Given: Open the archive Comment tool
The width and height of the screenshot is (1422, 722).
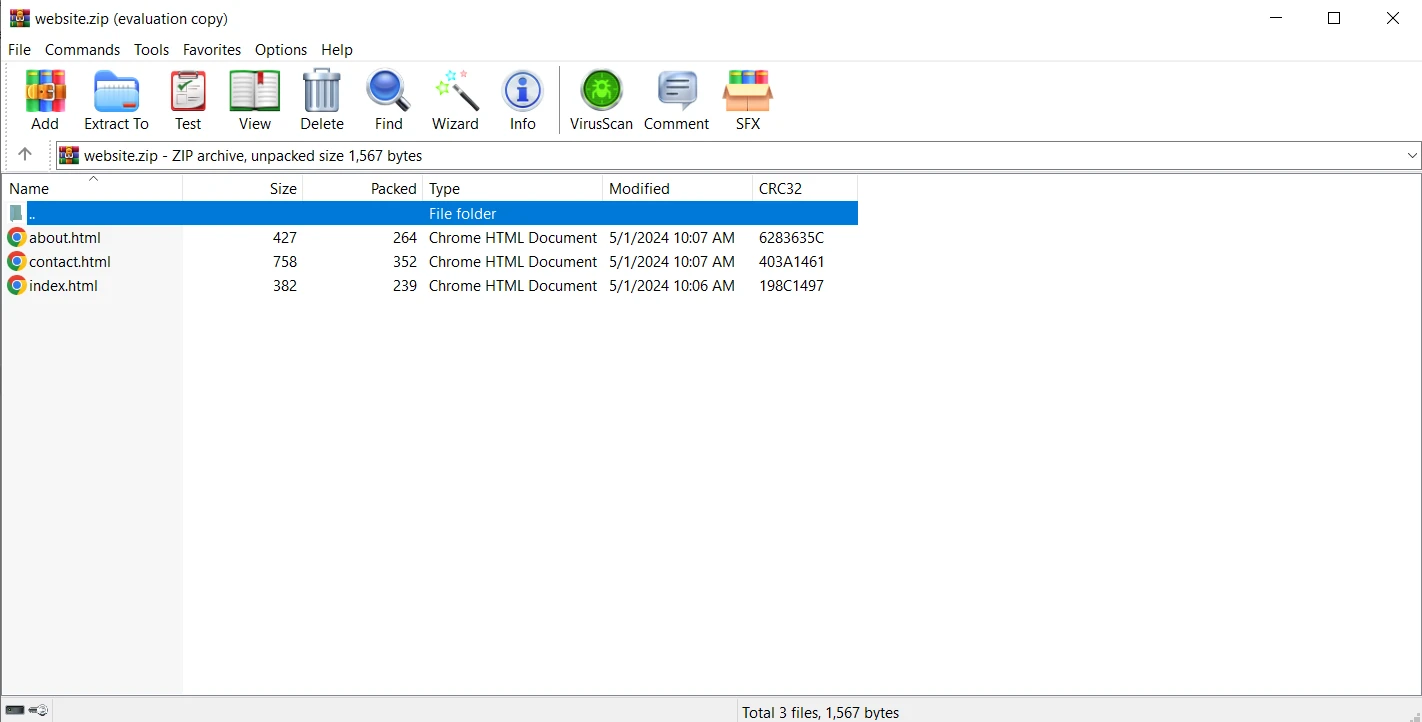Looking at the screenshot, I should click(676, 100).
